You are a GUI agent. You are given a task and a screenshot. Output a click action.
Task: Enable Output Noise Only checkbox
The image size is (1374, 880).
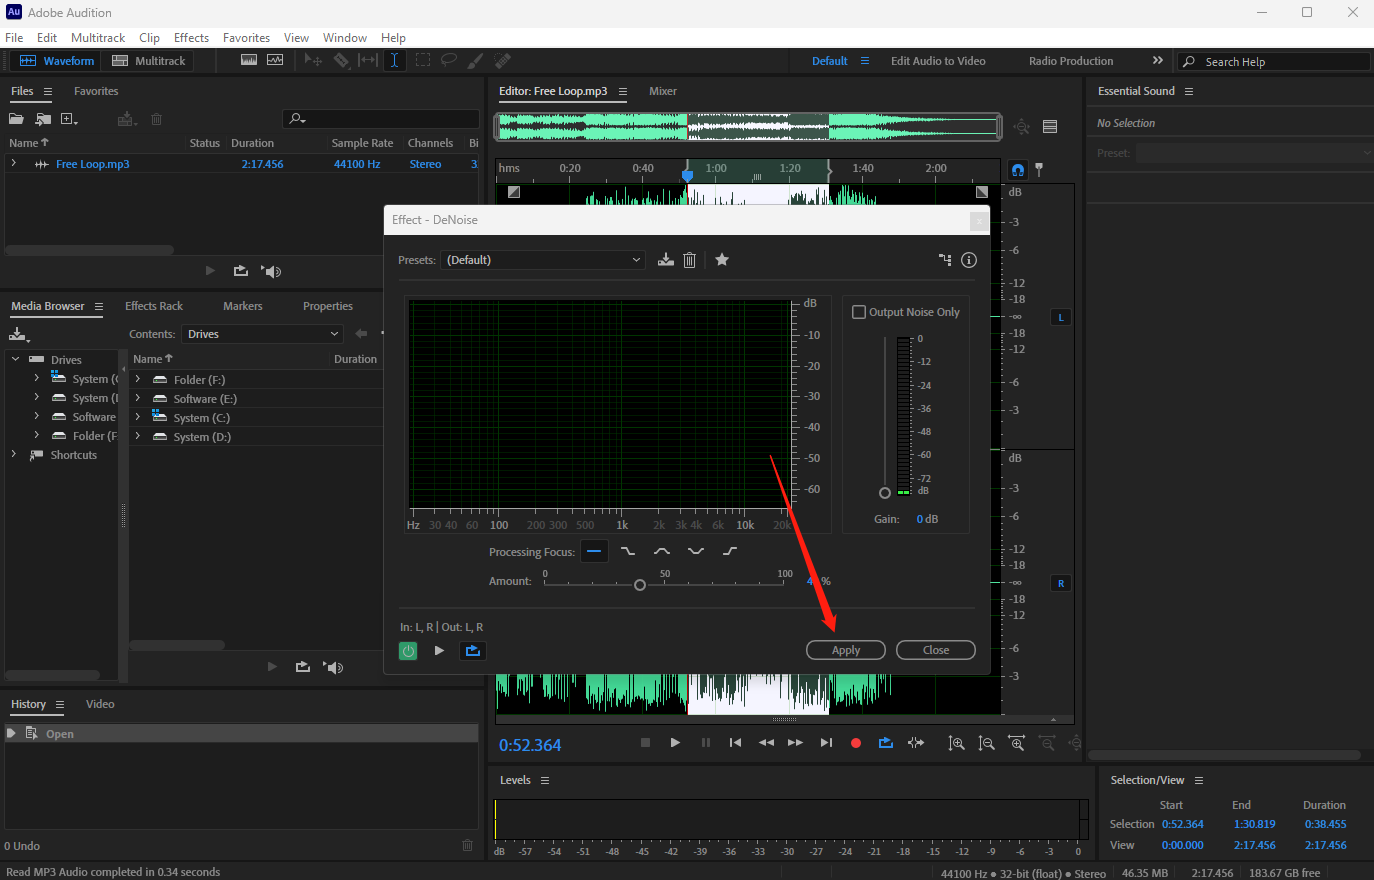(x=859, y=312)
